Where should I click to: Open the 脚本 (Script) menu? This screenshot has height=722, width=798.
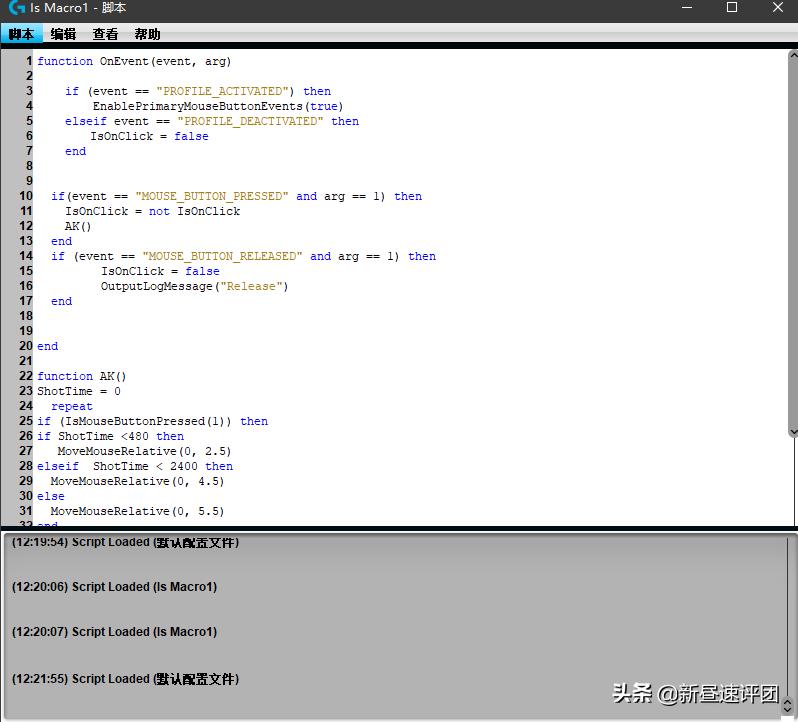[x=21, y=34]
